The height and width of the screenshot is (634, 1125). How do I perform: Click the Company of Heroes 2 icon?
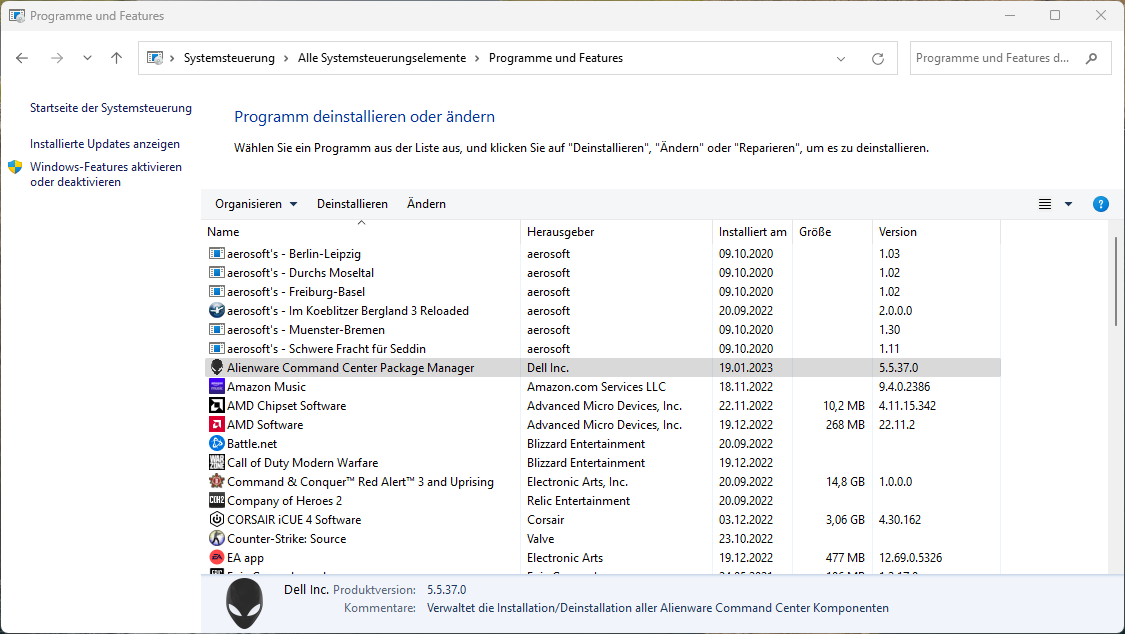[x=216, y=501]
